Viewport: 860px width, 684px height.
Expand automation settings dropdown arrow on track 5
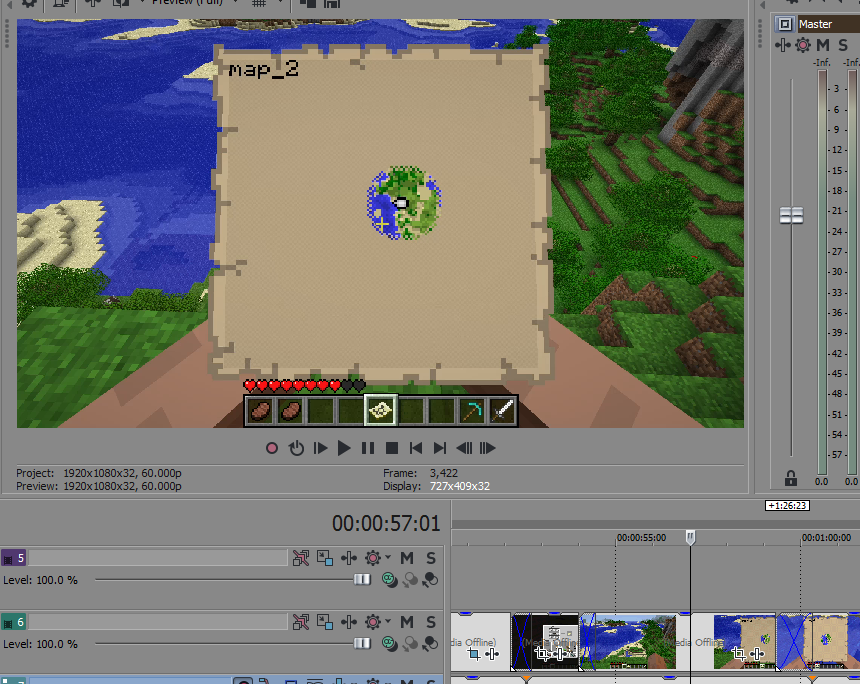[x=388, y=557]
